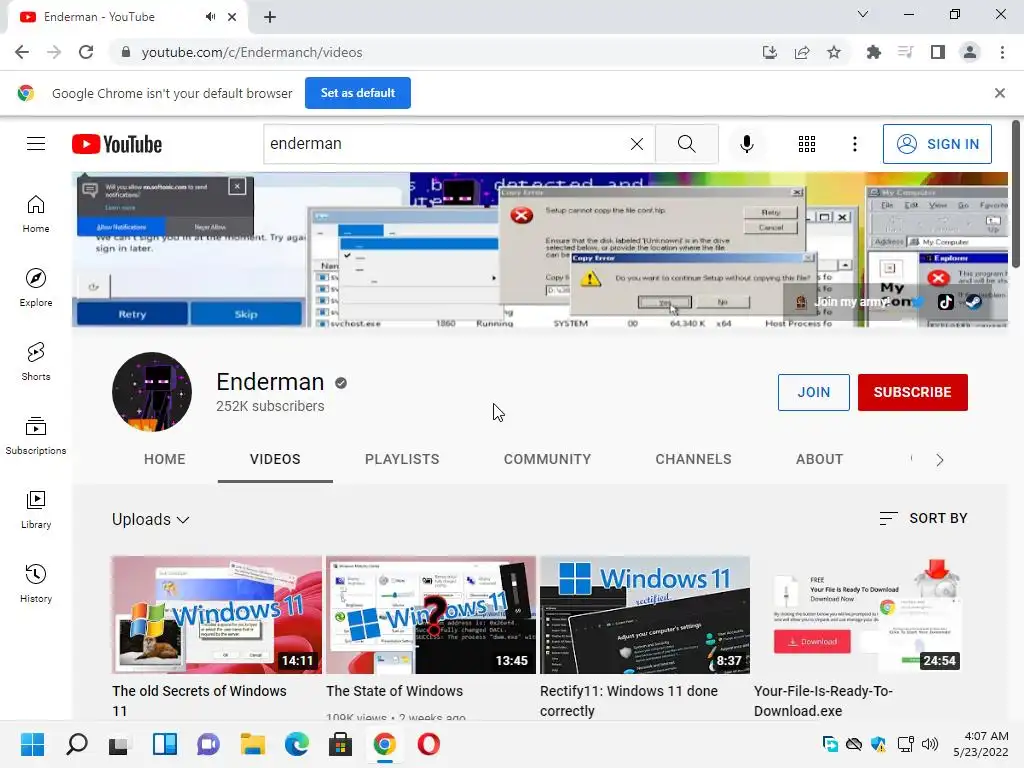Open the YouTube hamburger guide menu
This screenshot has width=1024, height=768.
(36, 144)
